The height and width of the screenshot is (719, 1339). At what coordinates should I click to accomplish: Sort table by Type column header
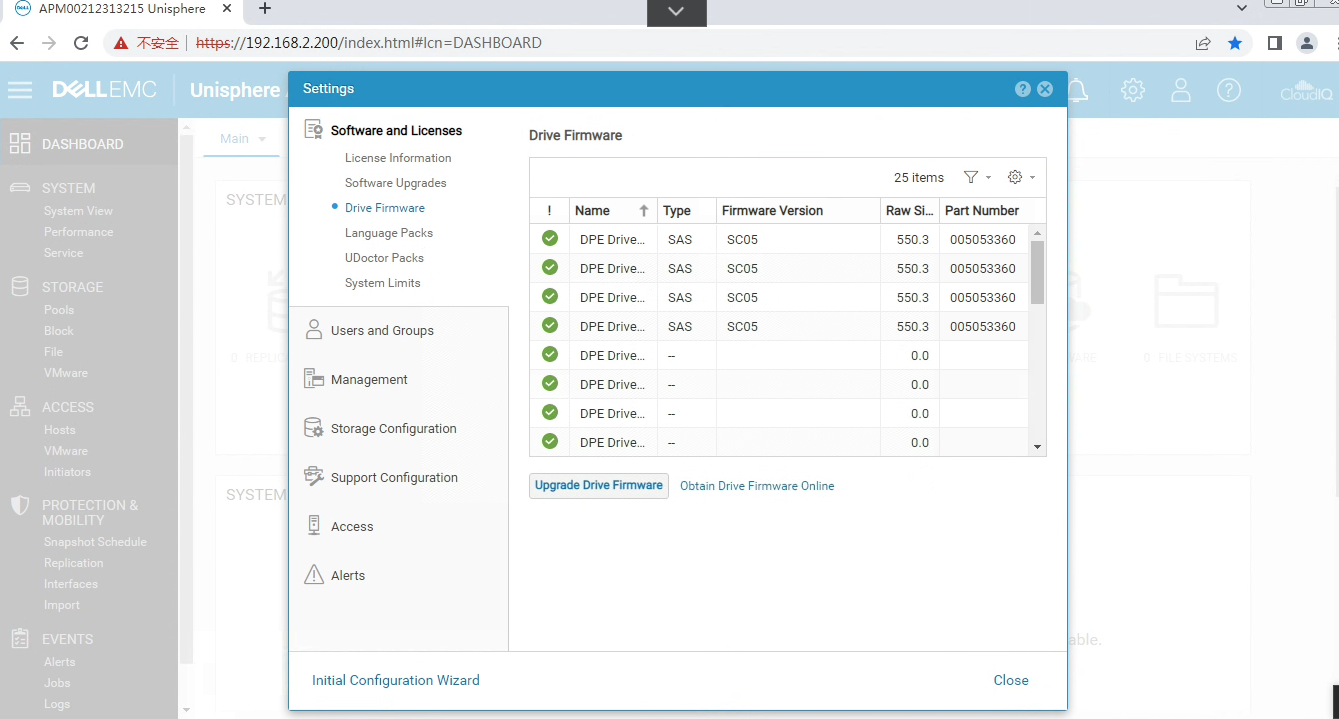click(x=687, y=211)
